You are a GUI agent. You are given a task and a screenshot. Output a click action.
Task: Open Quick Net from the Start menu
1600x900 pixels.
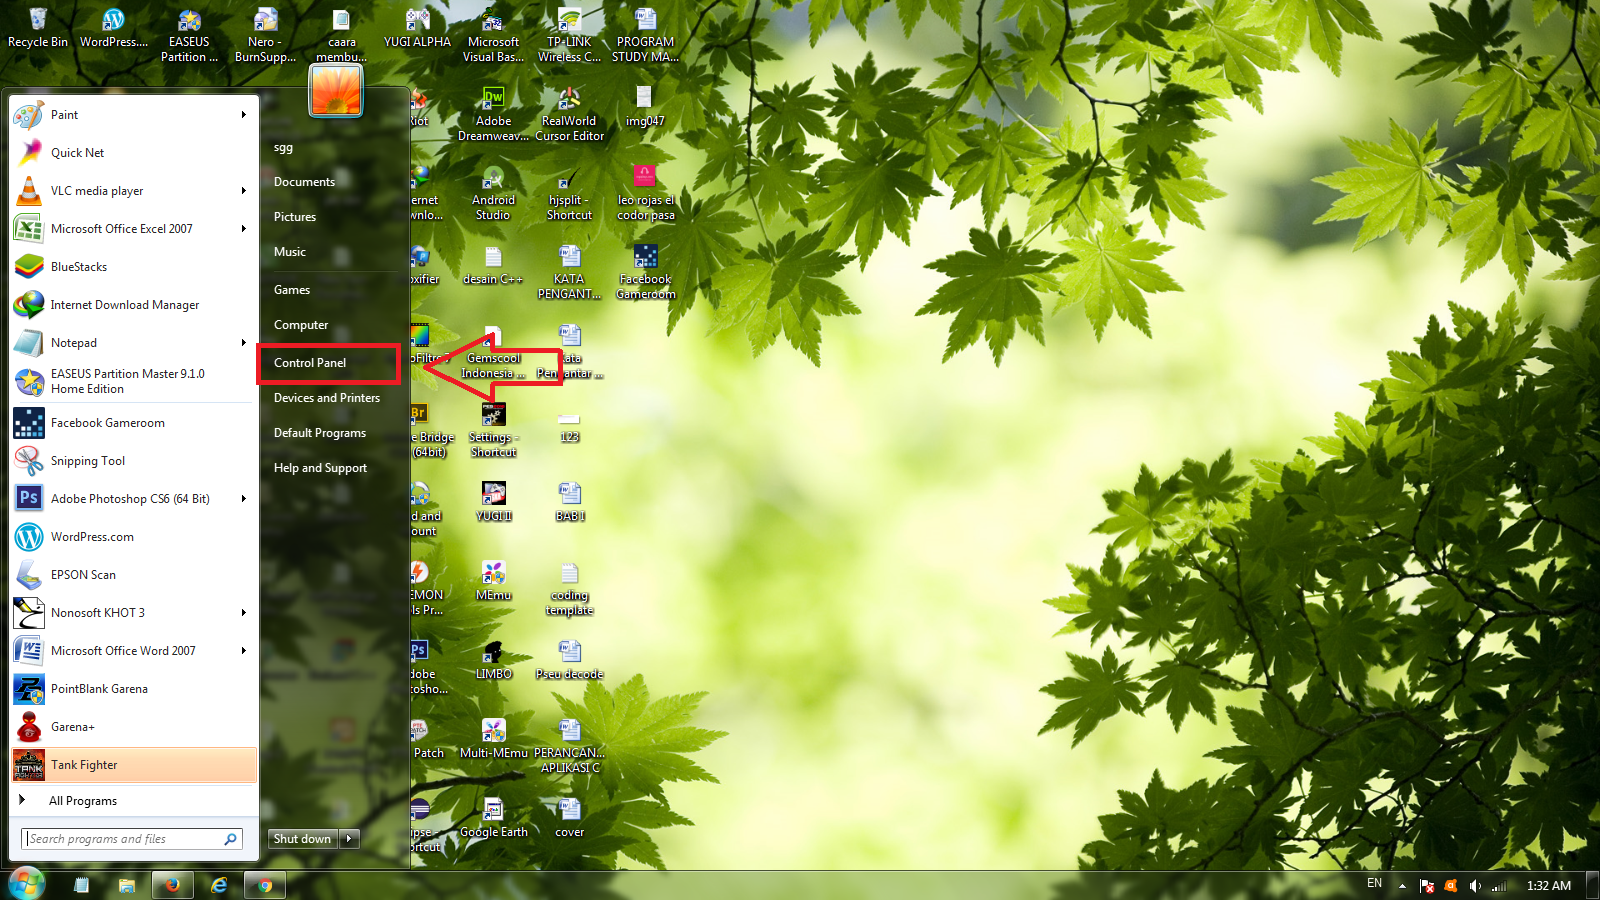[x=134, y=153]
